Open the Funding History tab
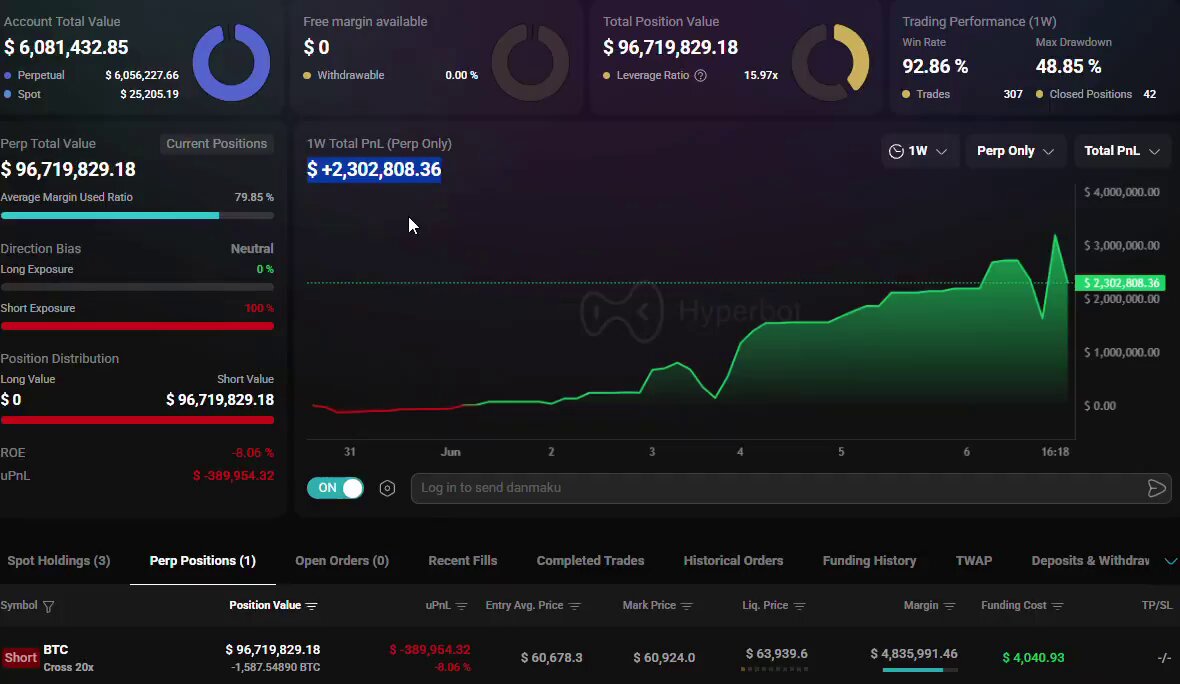The width and height of the screenshot is (1180, 684). [x=869, y=561]
